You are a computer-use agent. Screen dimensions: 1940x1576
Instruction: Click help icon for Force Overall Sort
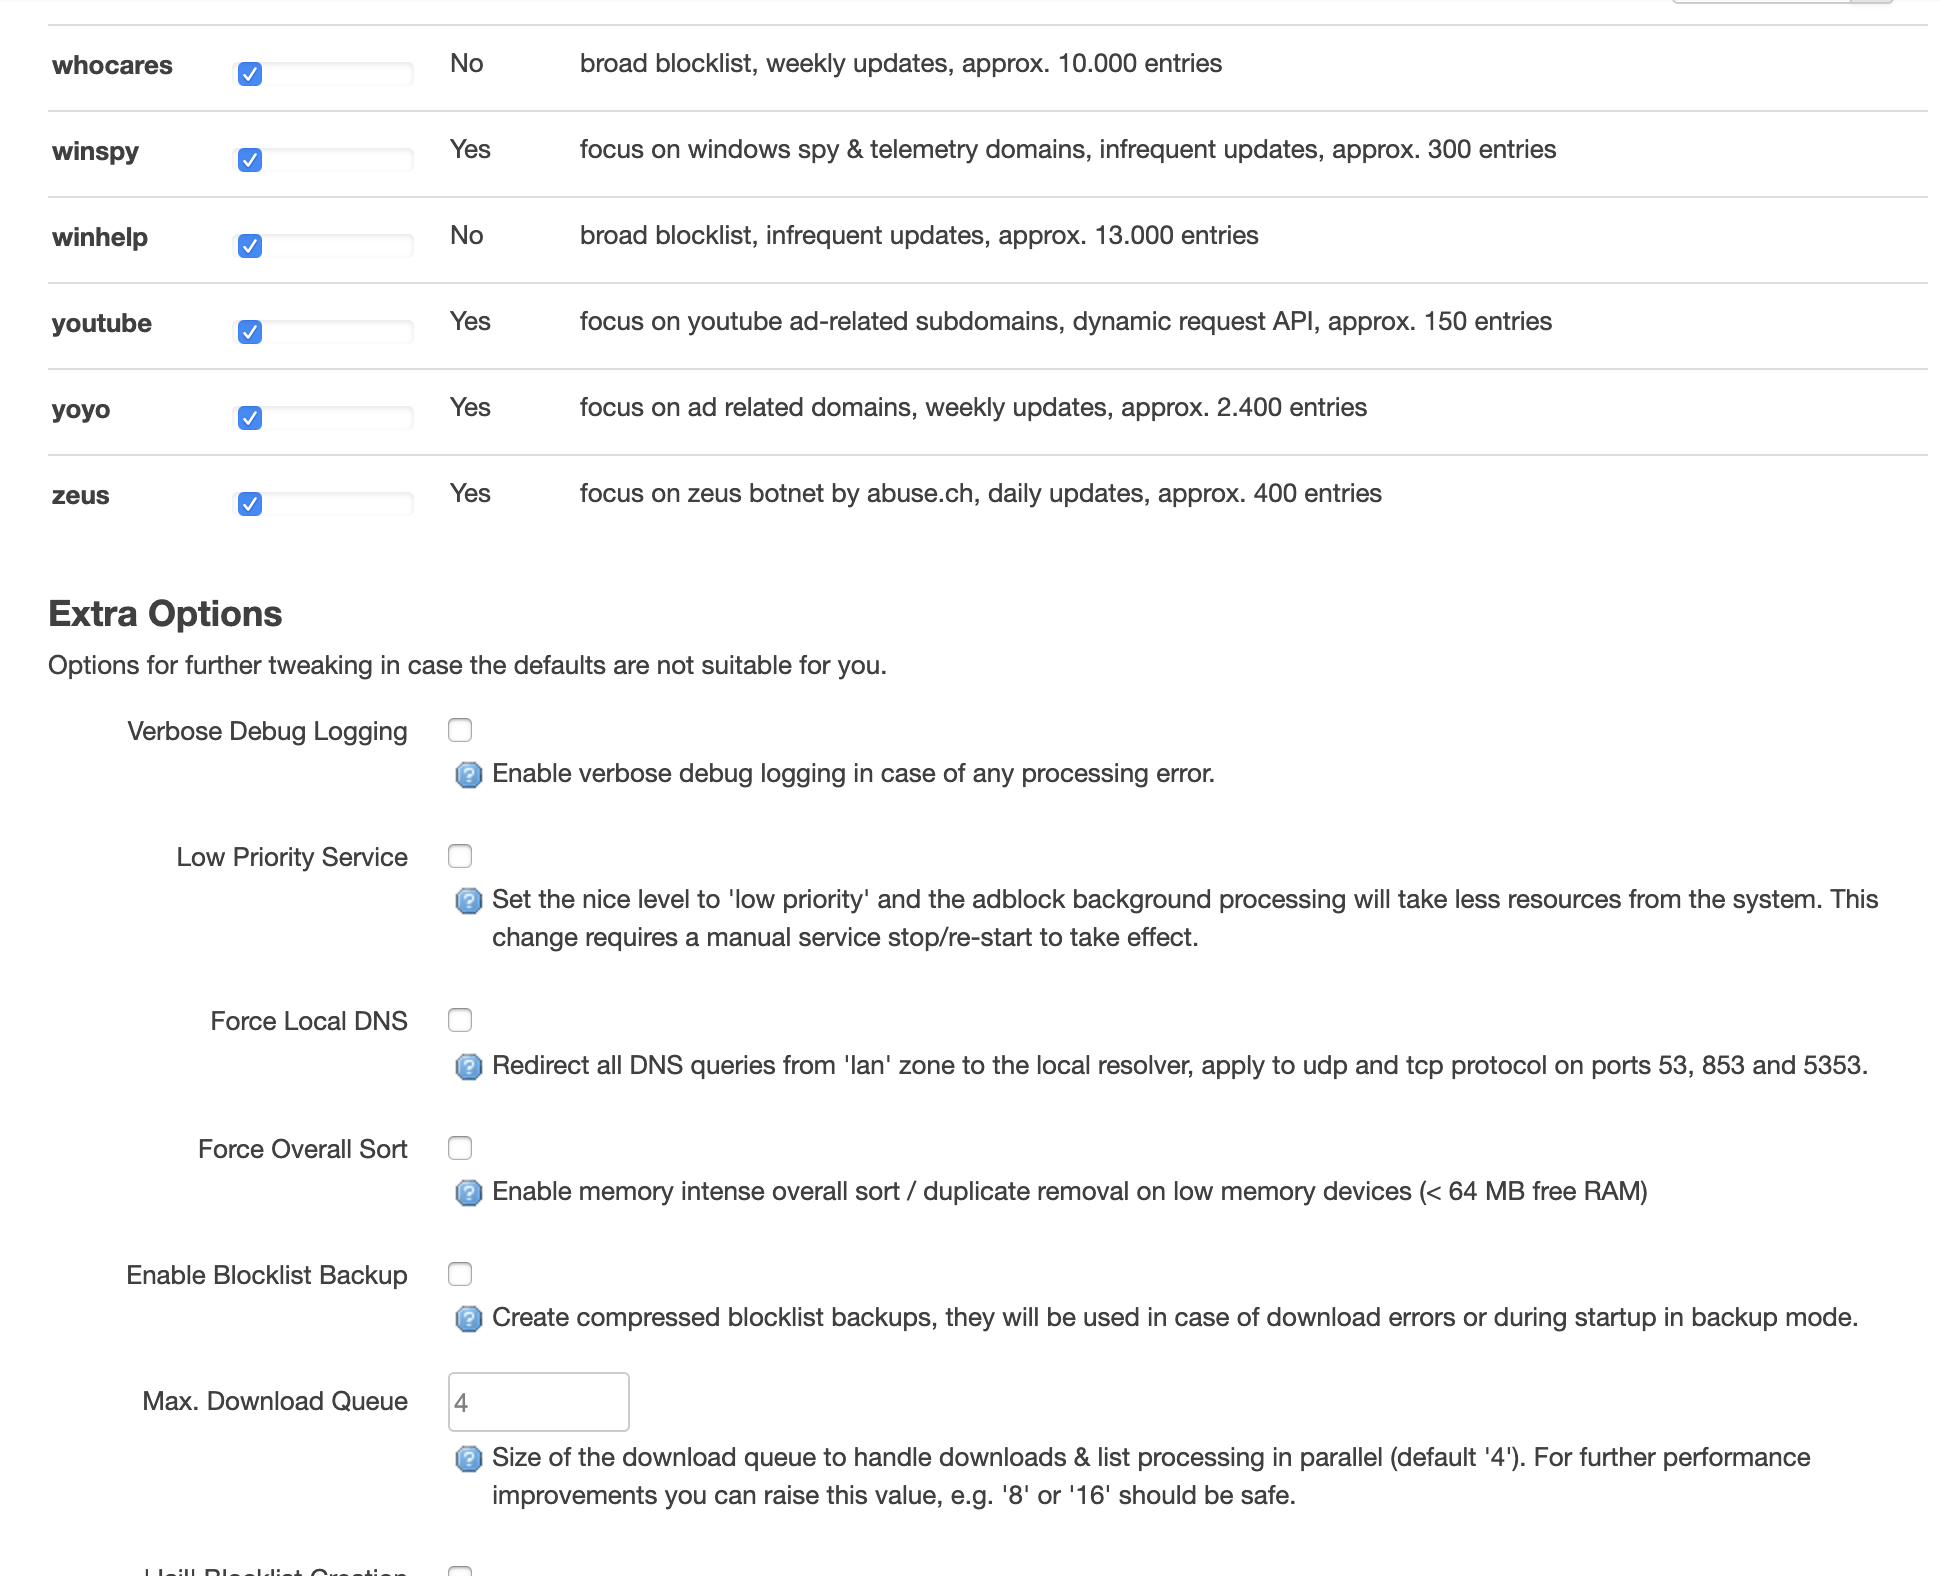click(468, 1193)
